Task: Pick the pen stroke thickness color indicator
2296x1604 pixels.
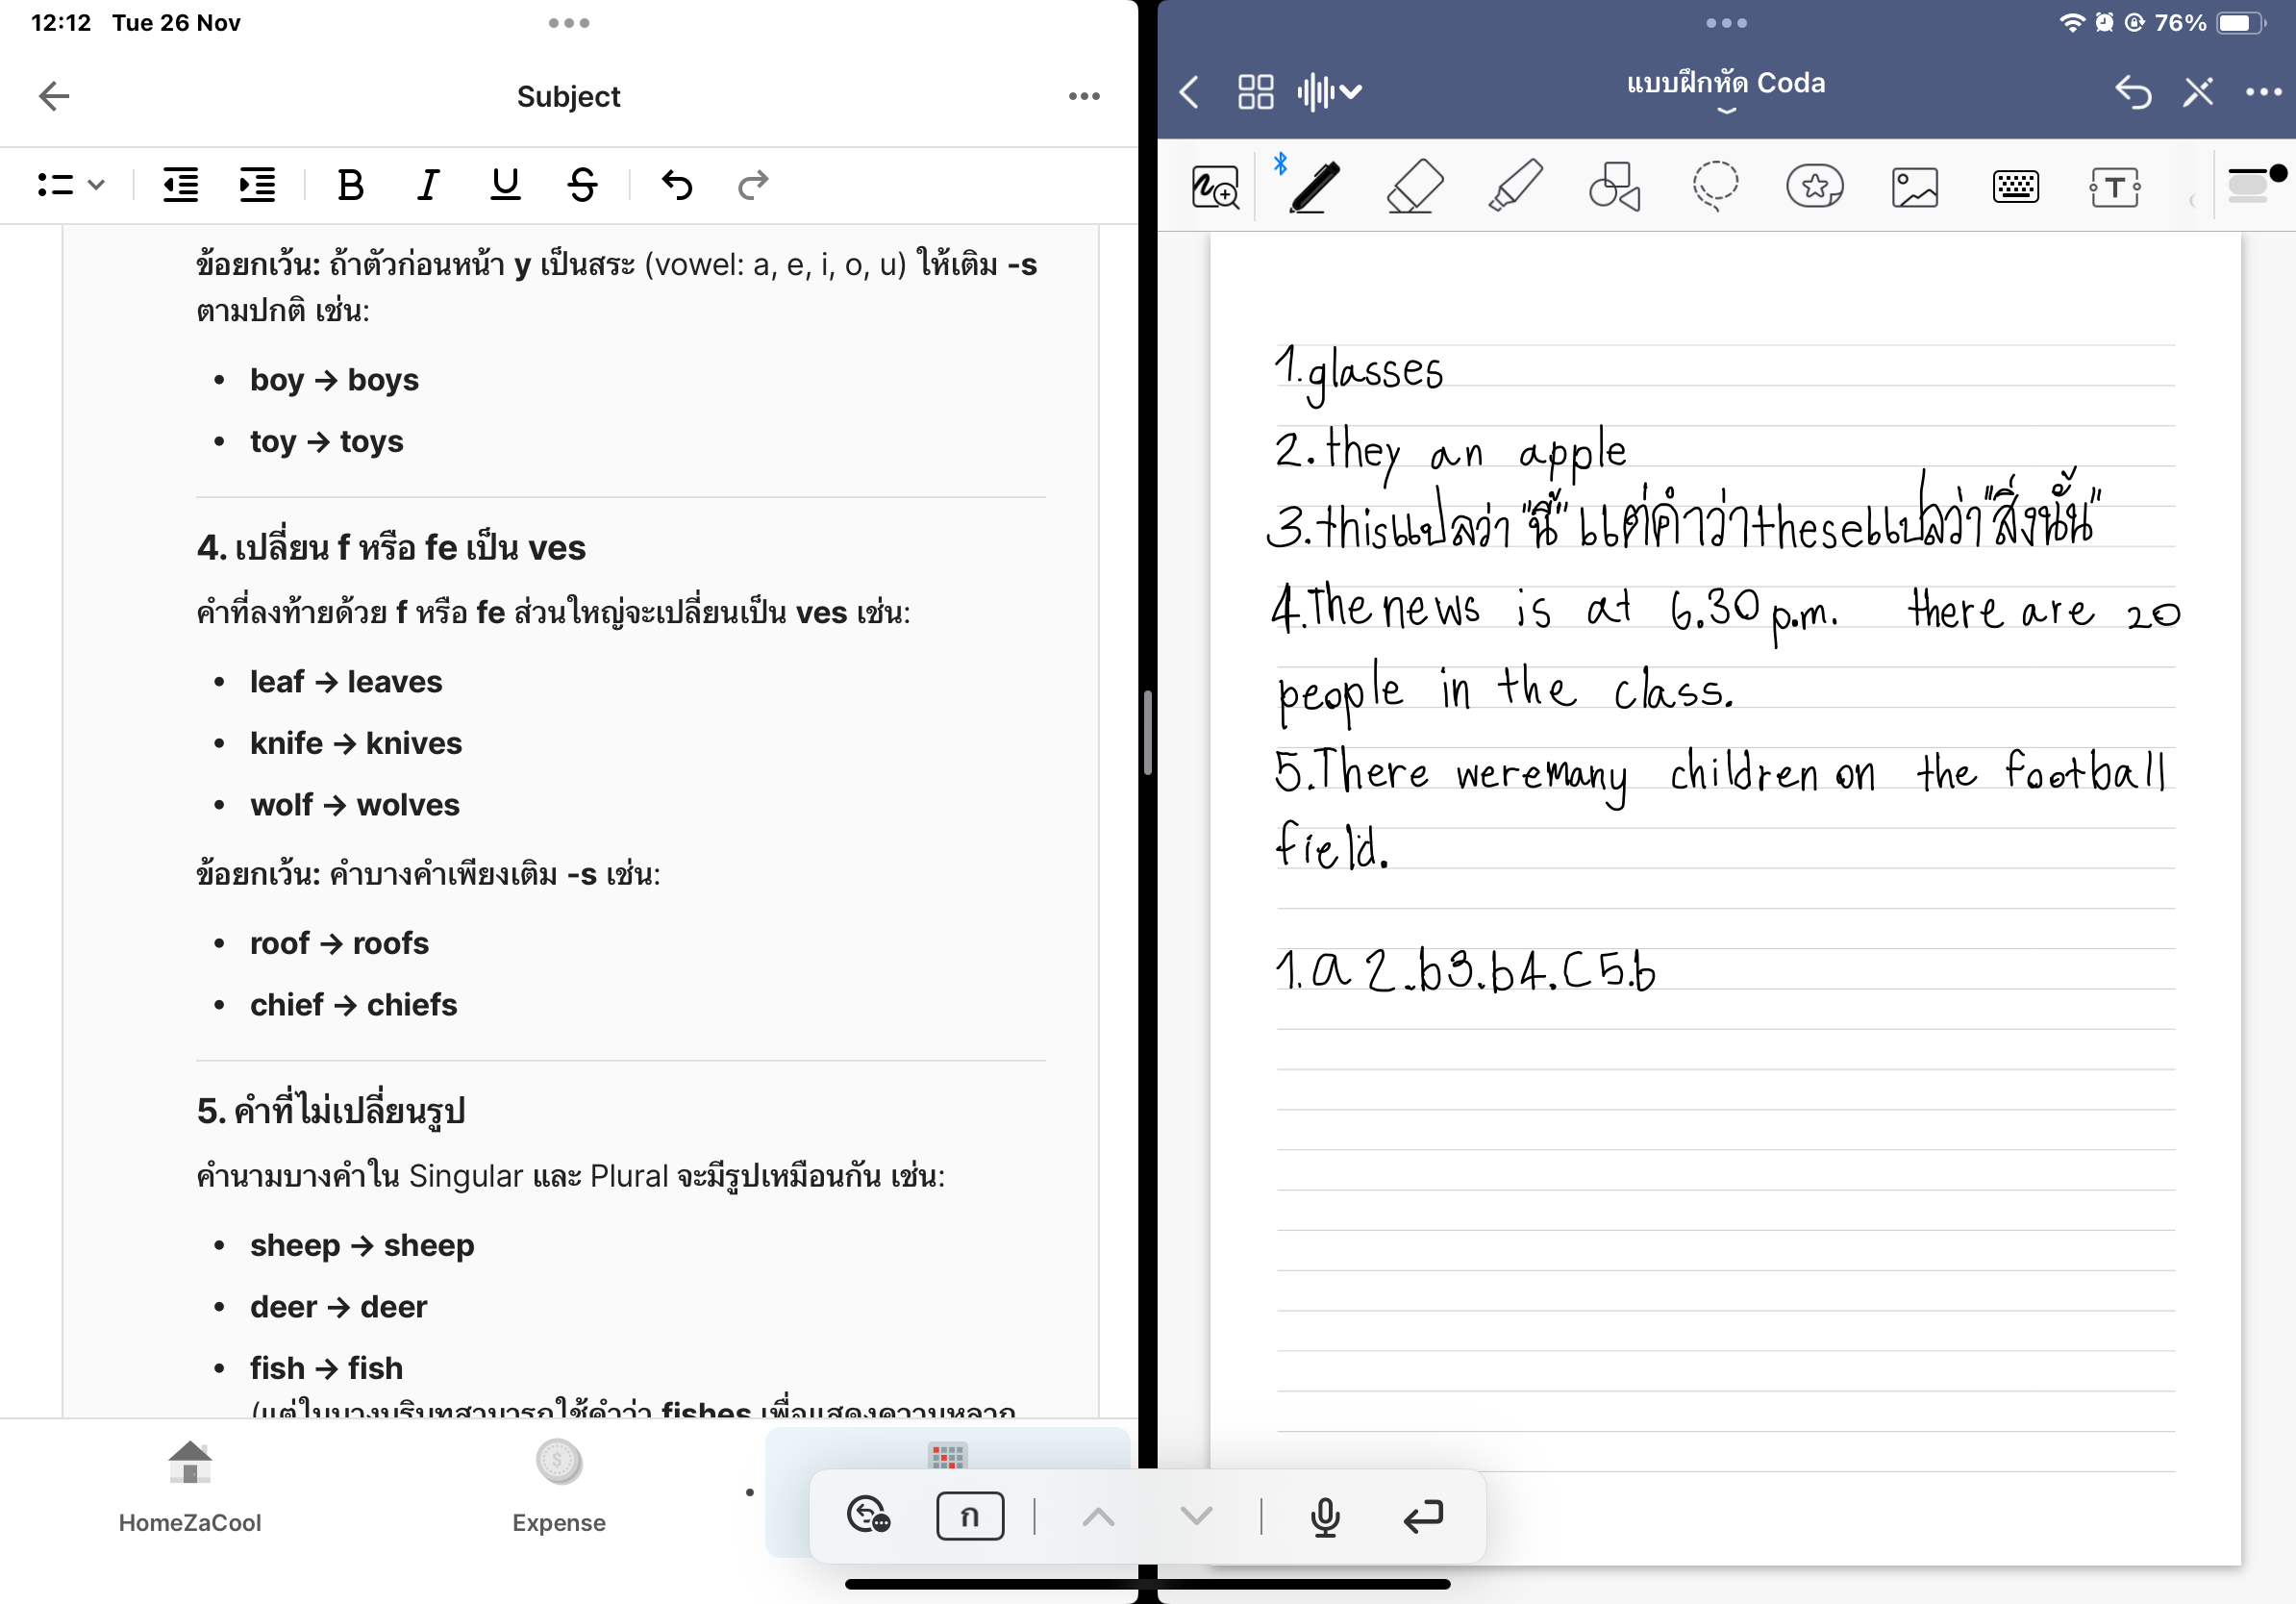Action: click(x=2254, y=184)
